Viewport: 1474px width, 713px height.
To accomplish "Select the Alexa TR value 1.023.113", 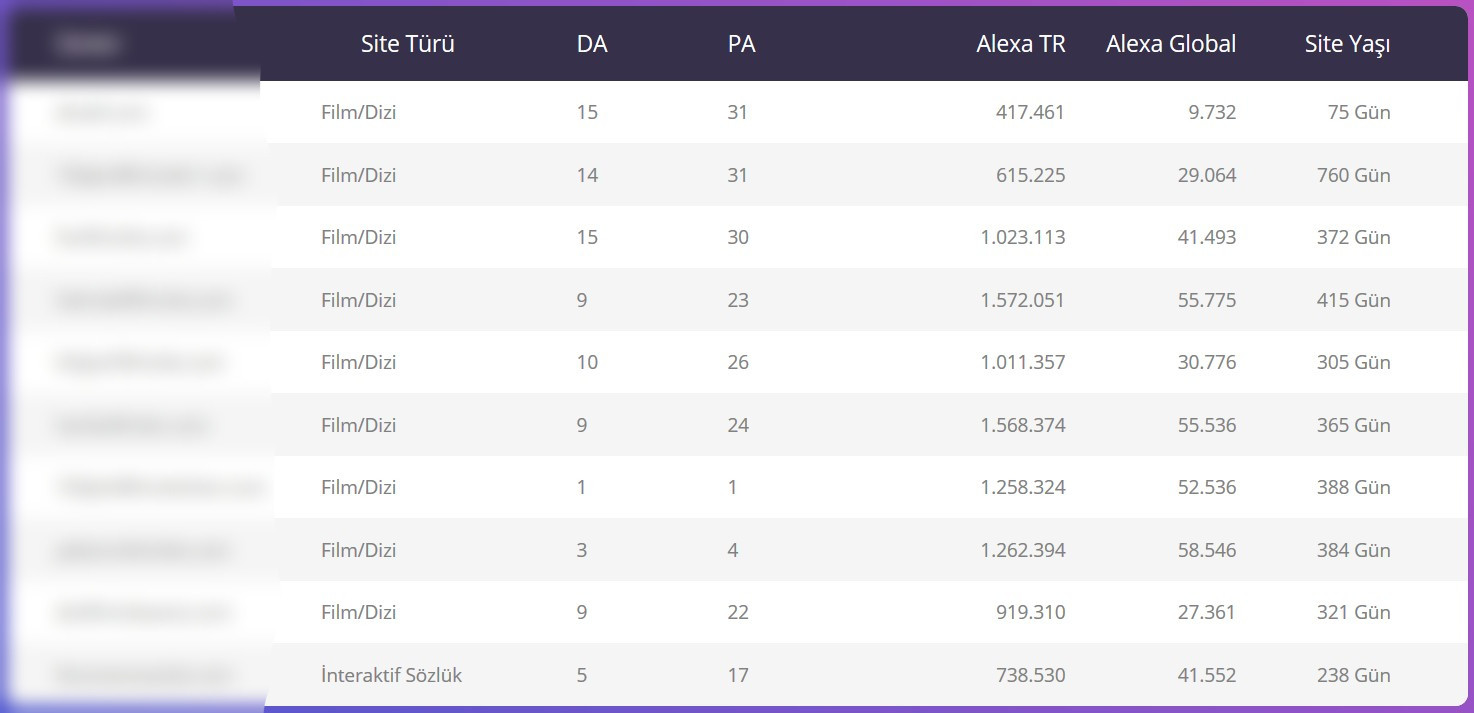I will click(x=1023, y=237).
